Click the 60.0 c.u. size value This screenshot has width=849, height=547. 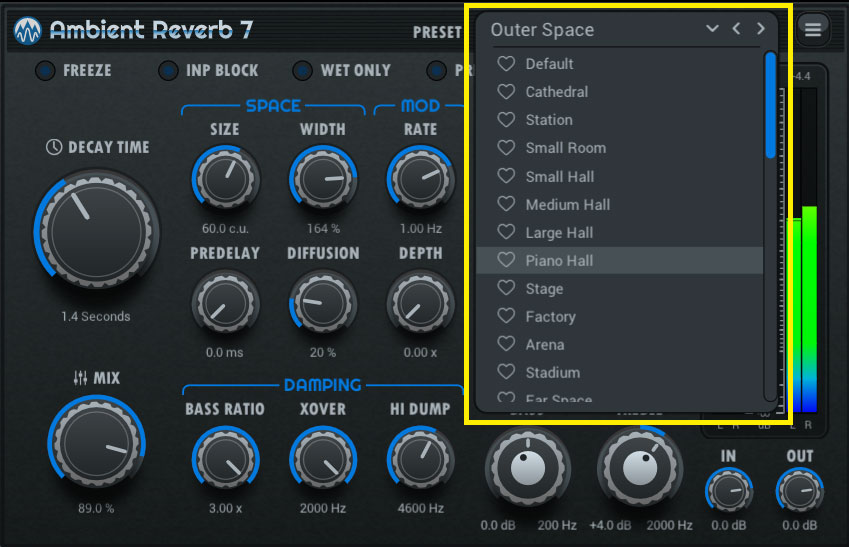tap(225, 229)
